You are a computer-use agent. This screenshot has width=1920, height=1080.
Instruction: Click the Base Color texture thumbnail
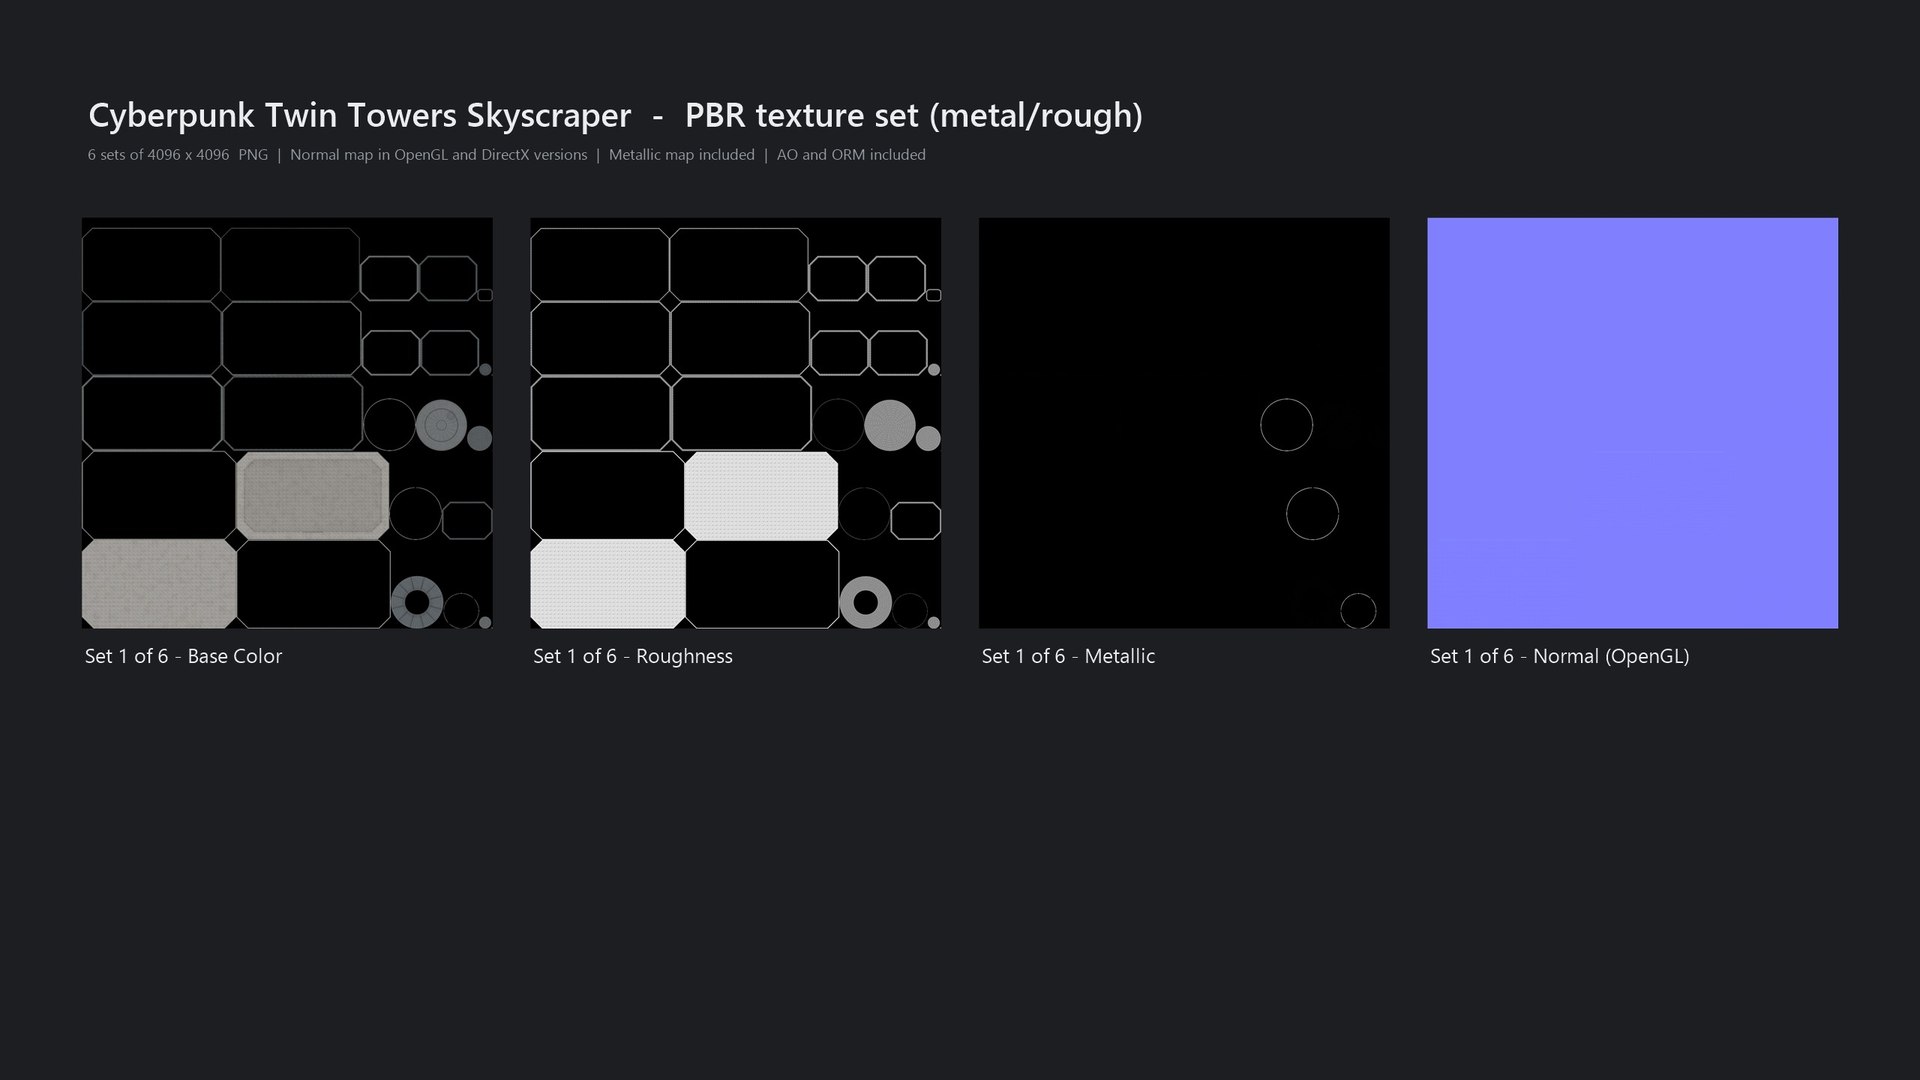(287, 423)
